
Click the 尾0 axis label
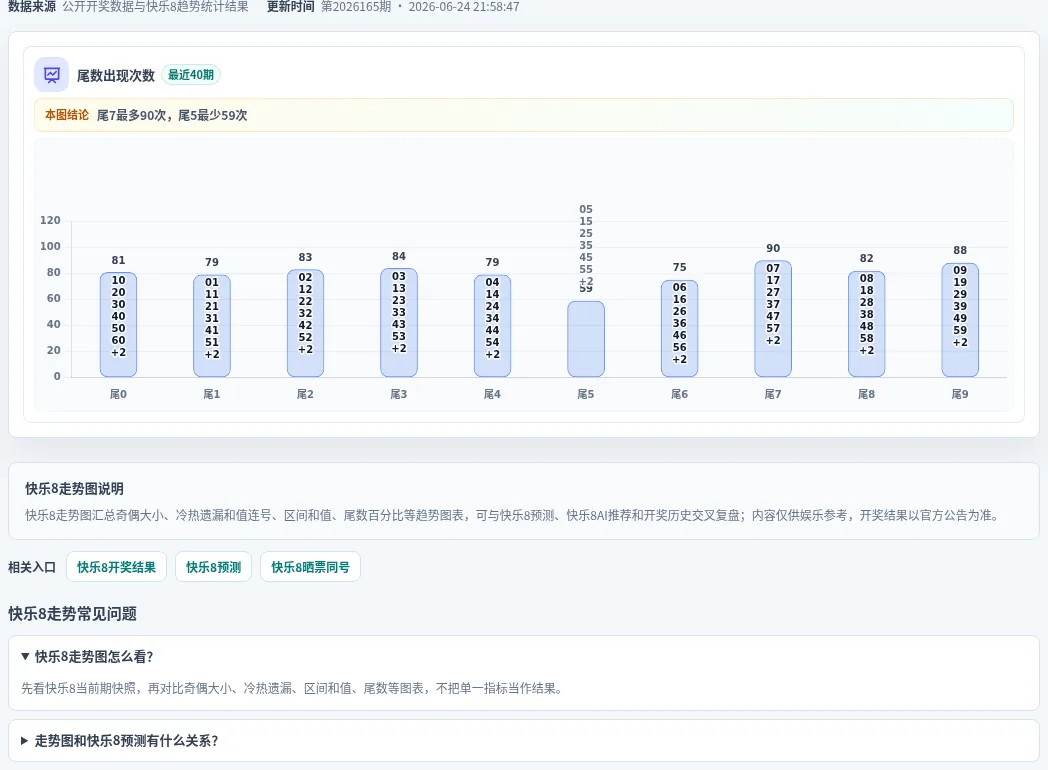point(118,394)
